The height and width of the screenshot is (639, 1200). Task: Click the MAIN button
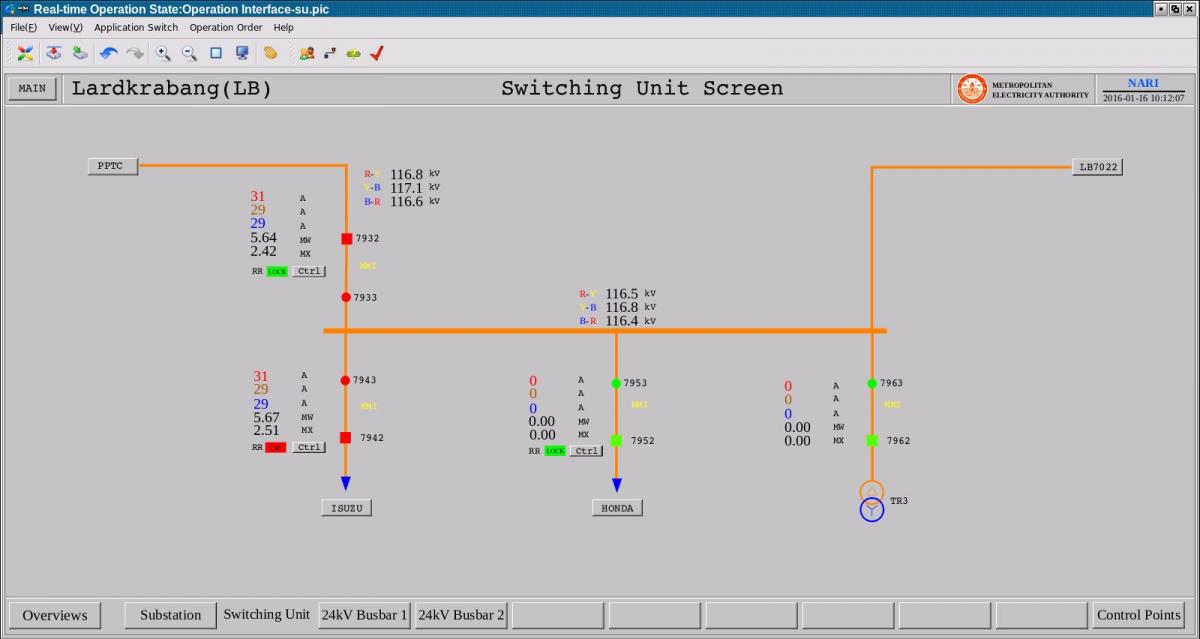pyautogui.click(x=32, y=89)
